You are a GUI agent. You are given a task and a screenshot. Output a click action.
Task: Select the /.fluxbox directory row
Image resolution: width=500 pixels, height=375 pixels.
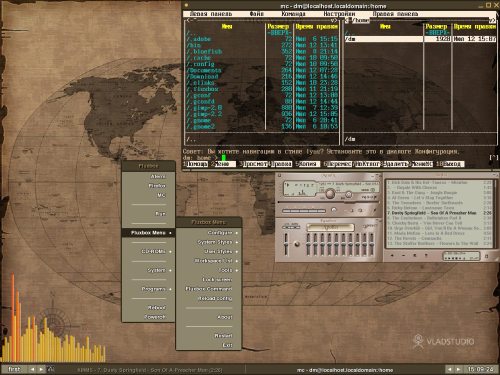(x=262, y=89)
